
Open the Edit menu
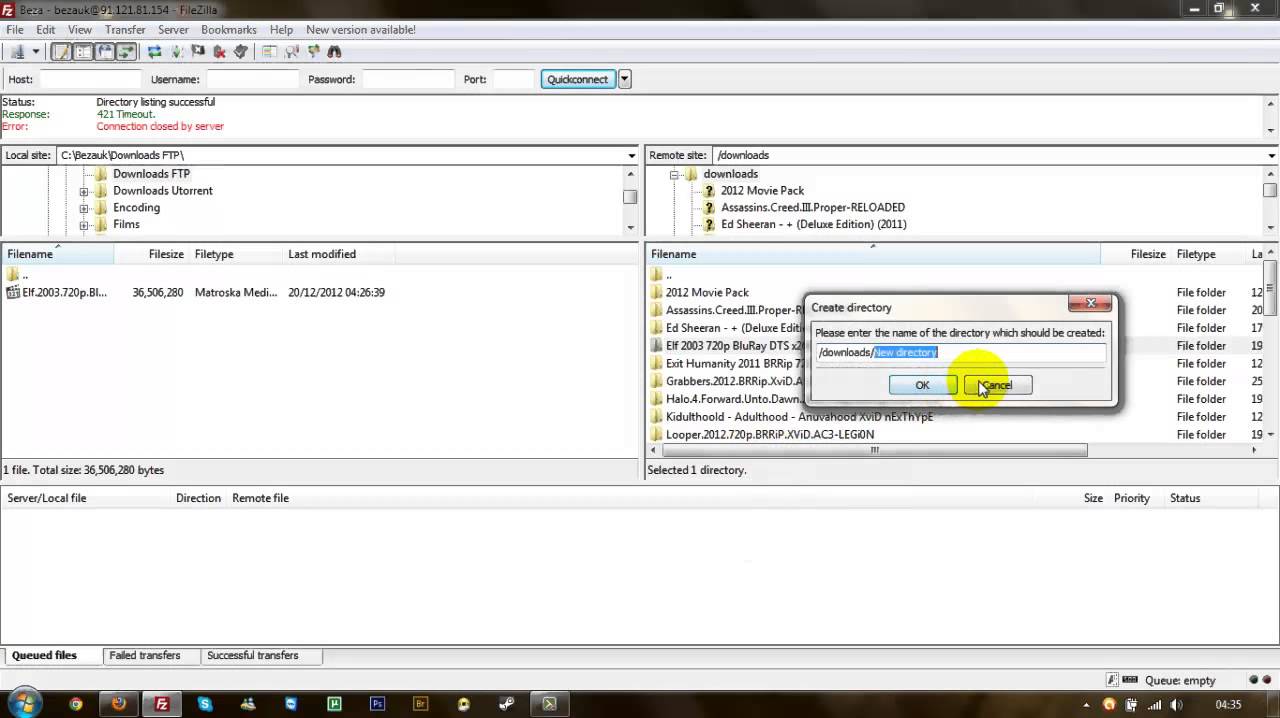46,30
